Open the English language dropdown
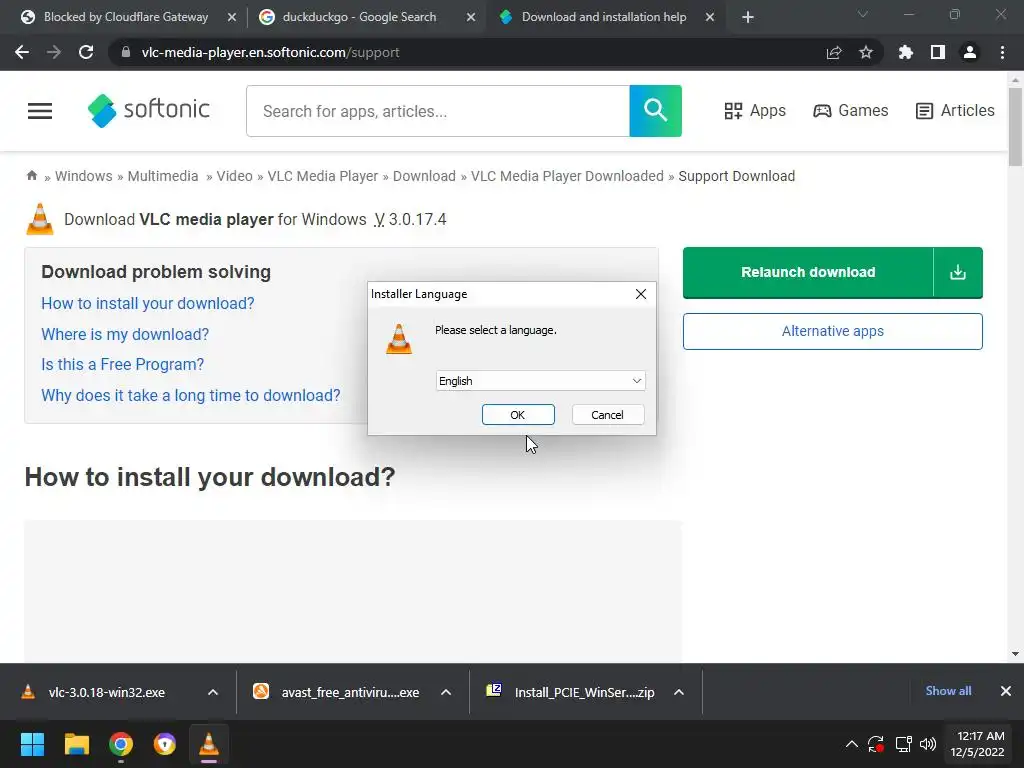 pyautogui.click(x=540, y=381)
